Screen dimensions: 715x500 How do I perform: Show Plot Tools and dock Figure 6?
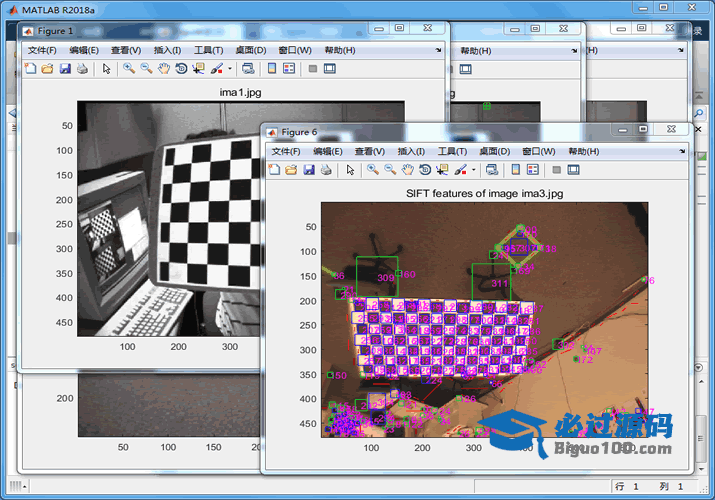[575, 170]
